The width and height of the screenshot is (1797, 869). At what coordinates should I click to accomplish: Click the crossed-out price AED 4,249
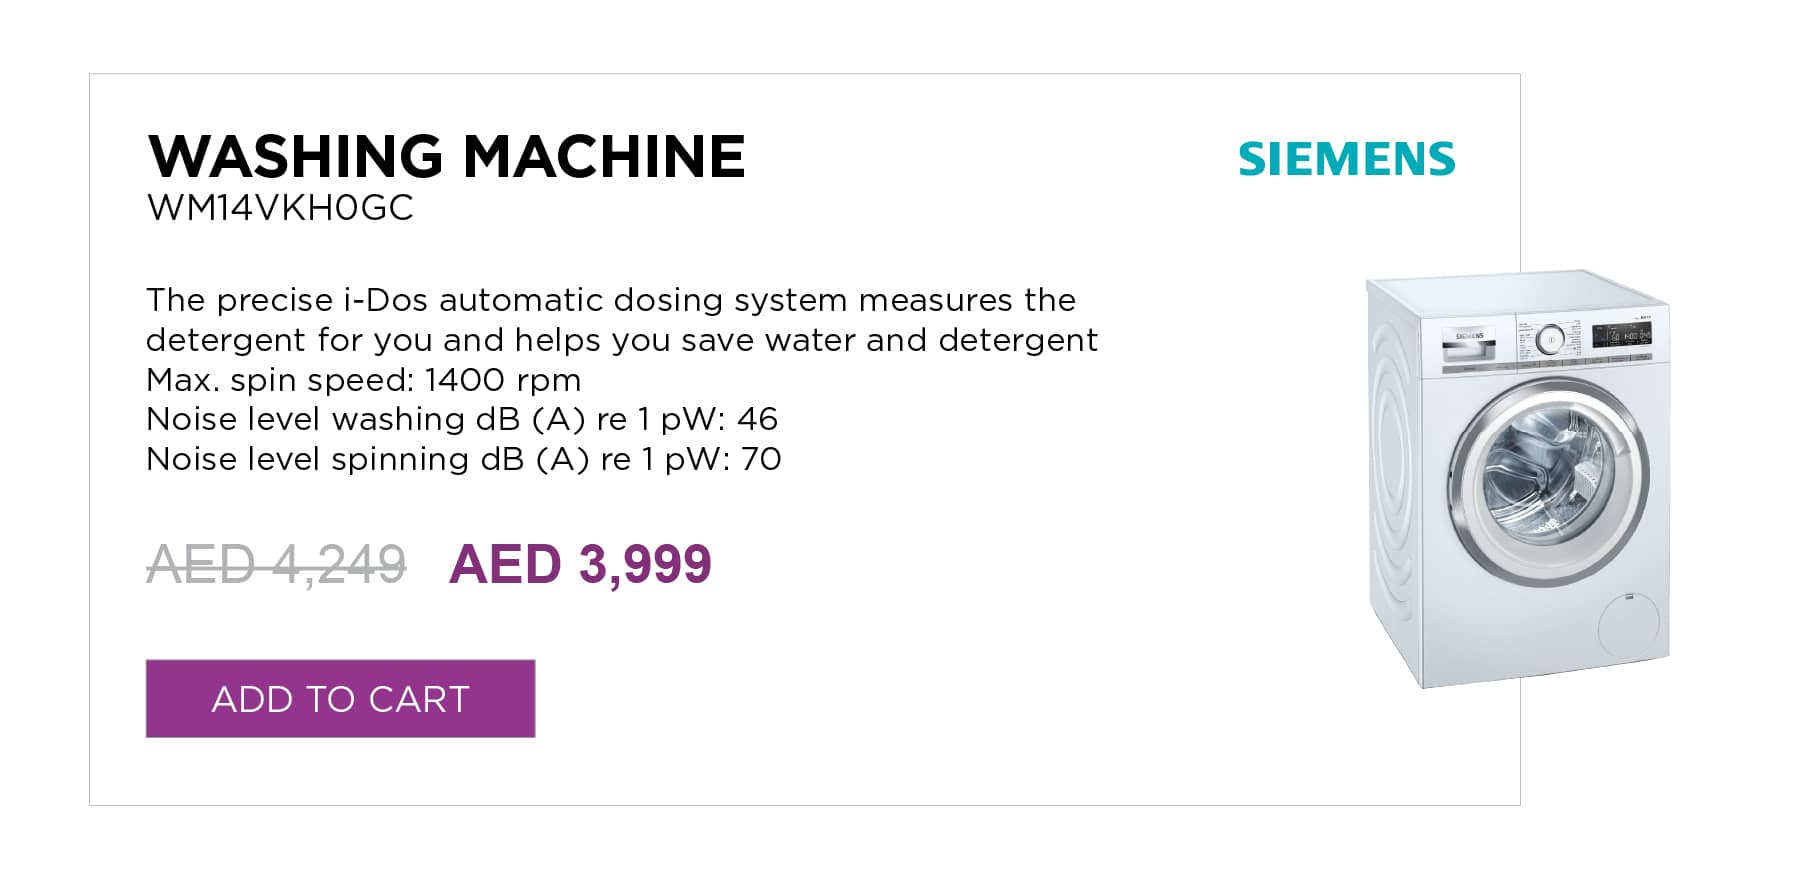point(276,564)
